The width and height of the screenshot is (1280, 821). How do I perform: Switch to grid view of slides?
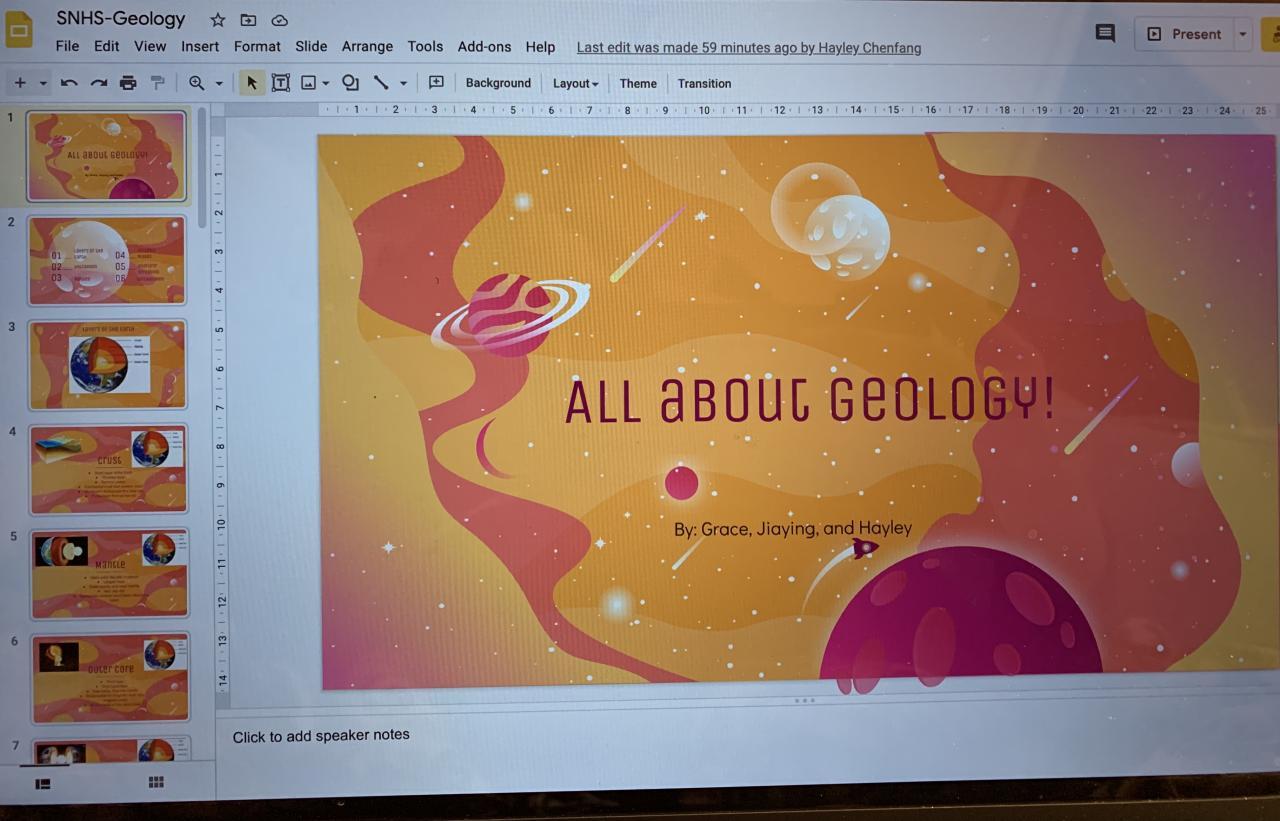(x=156, y=782)
